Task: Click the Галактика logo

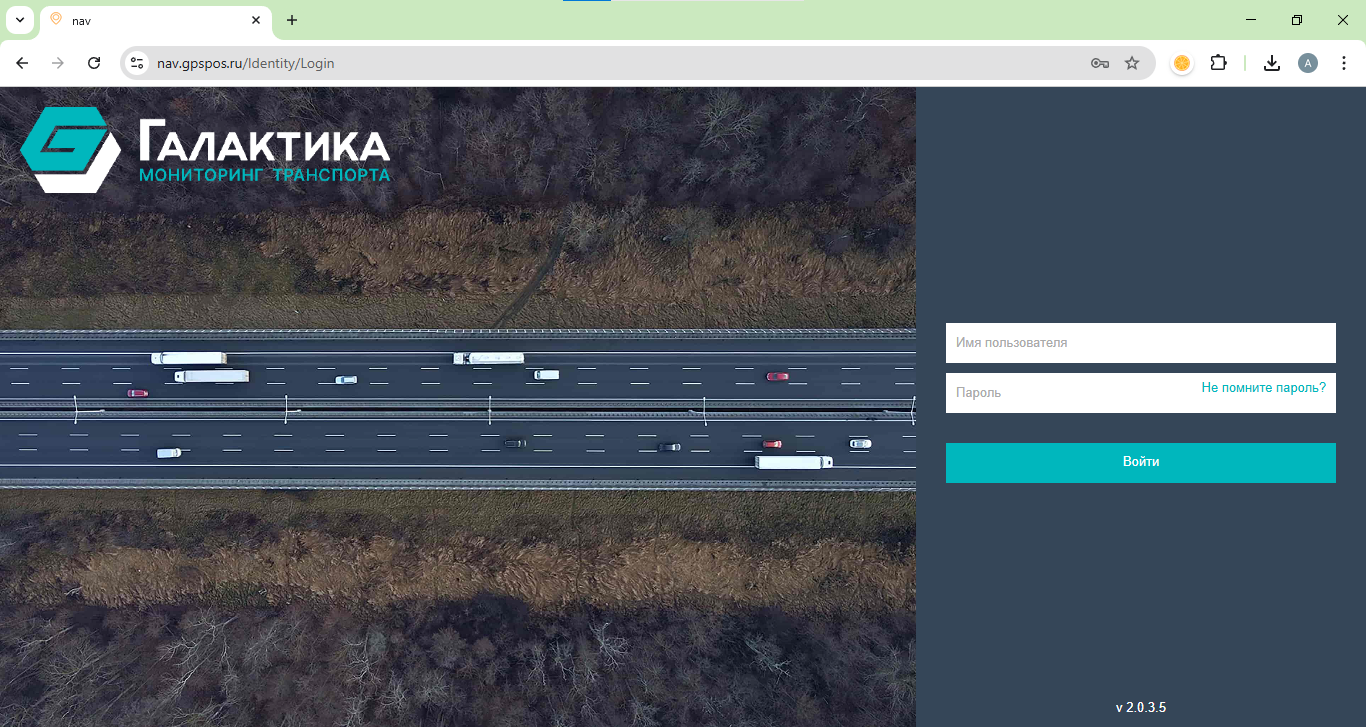Action: (x=206, y=150)
